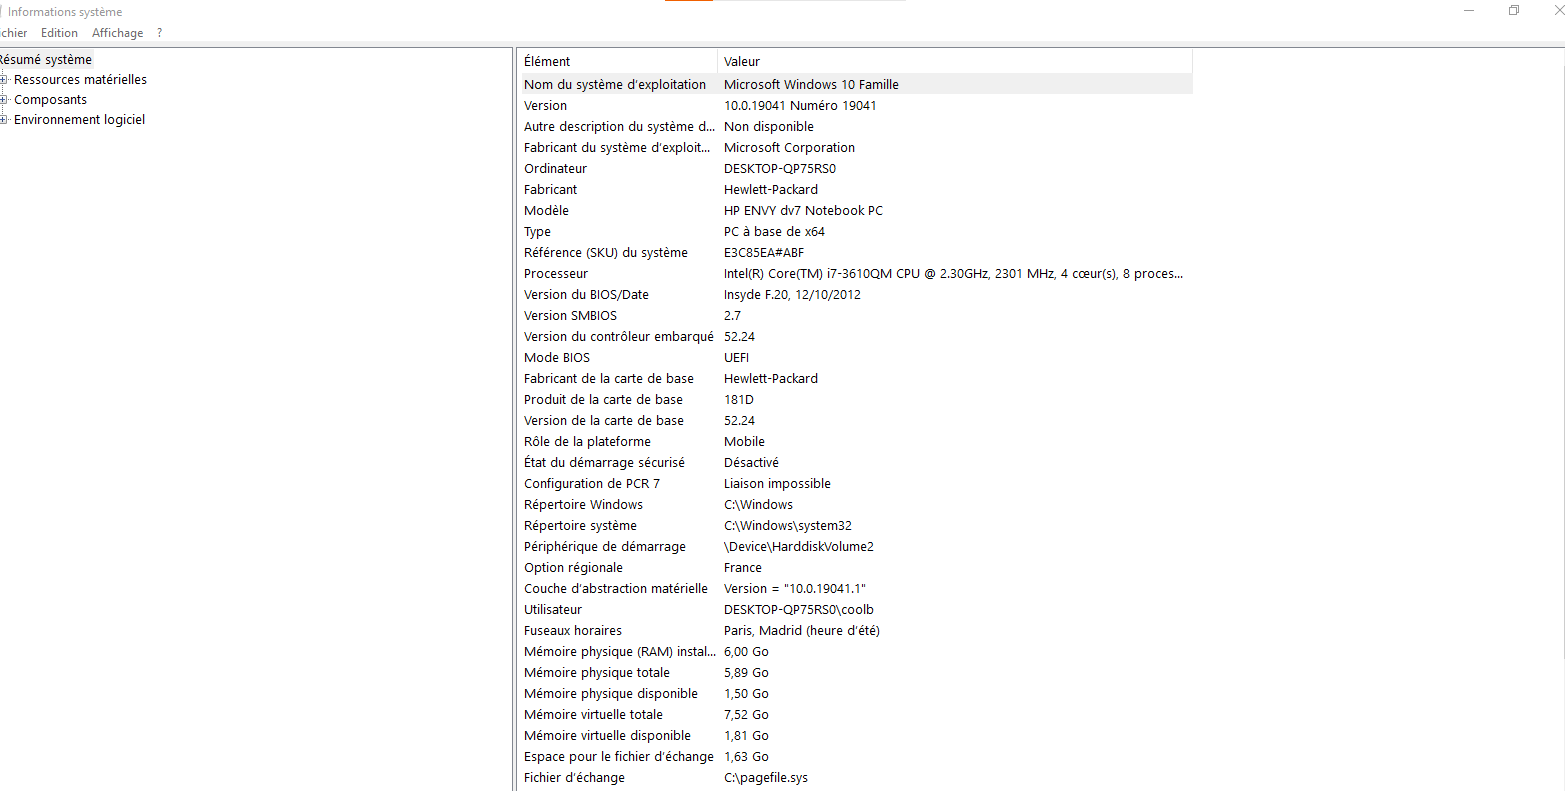This screenshot has width=1565, height=791.
Task: Select the Version du contrôleur embarqué row
Action: (855, 337)
